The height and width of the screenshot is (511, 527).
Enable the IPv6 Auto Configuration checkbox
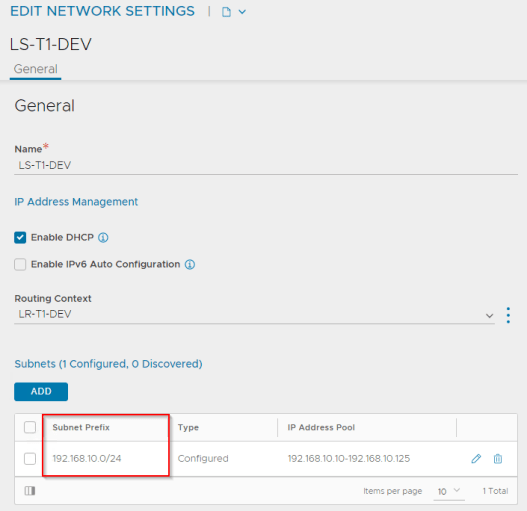(x=20, y=264)
